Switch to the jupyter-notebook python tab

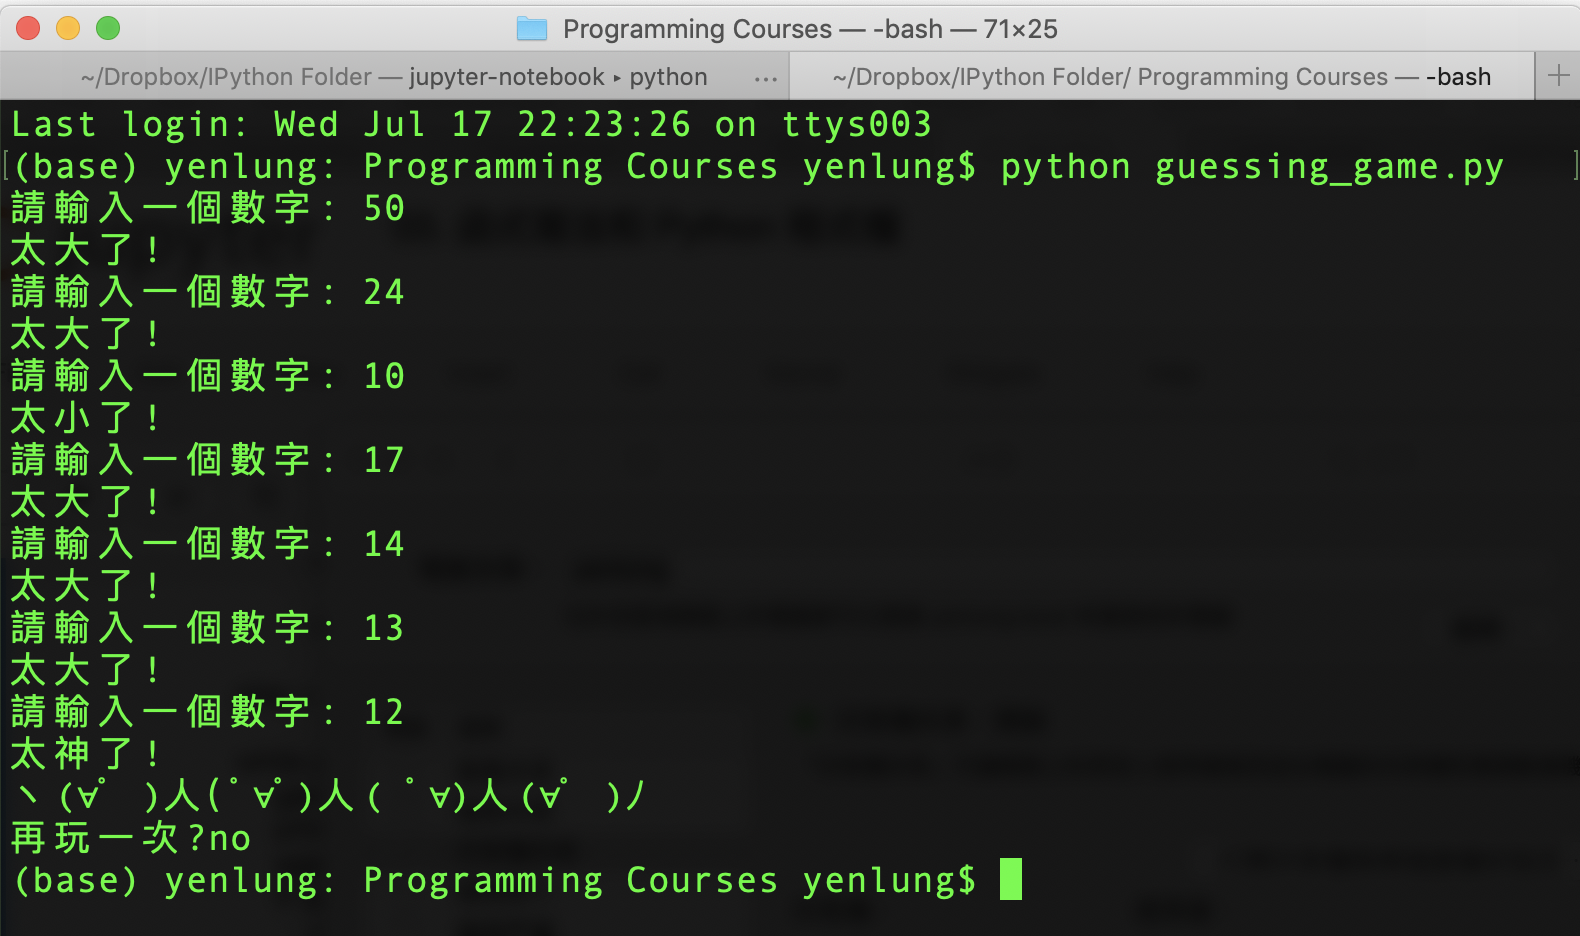[x=394, y=77]
